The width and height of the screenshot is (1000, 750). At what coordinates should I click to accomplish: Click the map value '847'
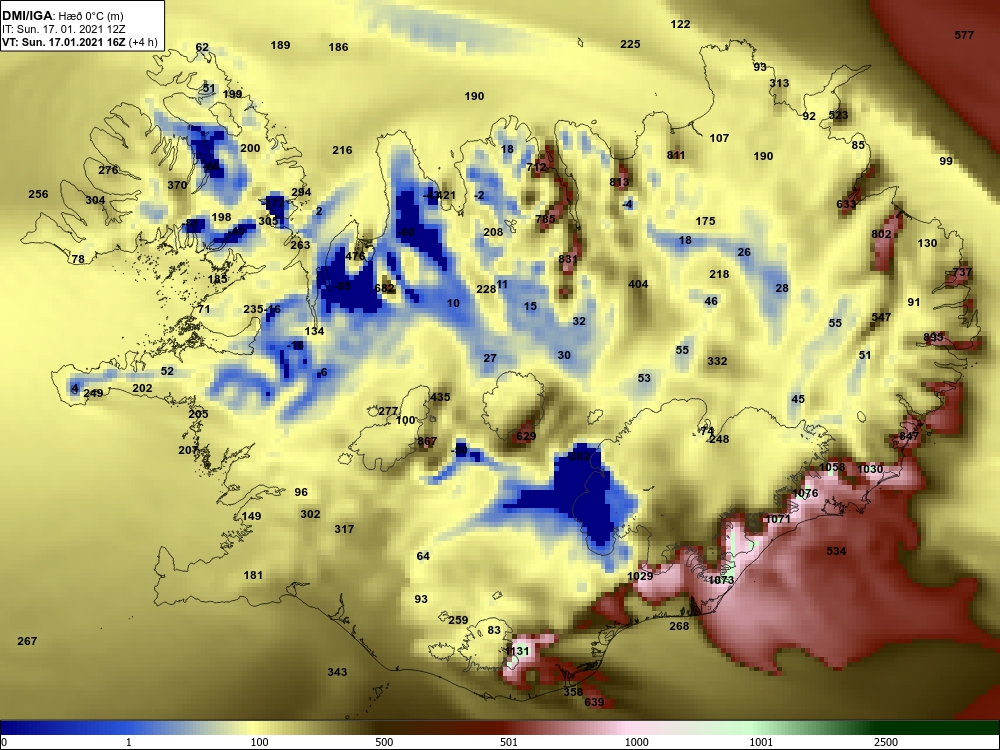909,437
